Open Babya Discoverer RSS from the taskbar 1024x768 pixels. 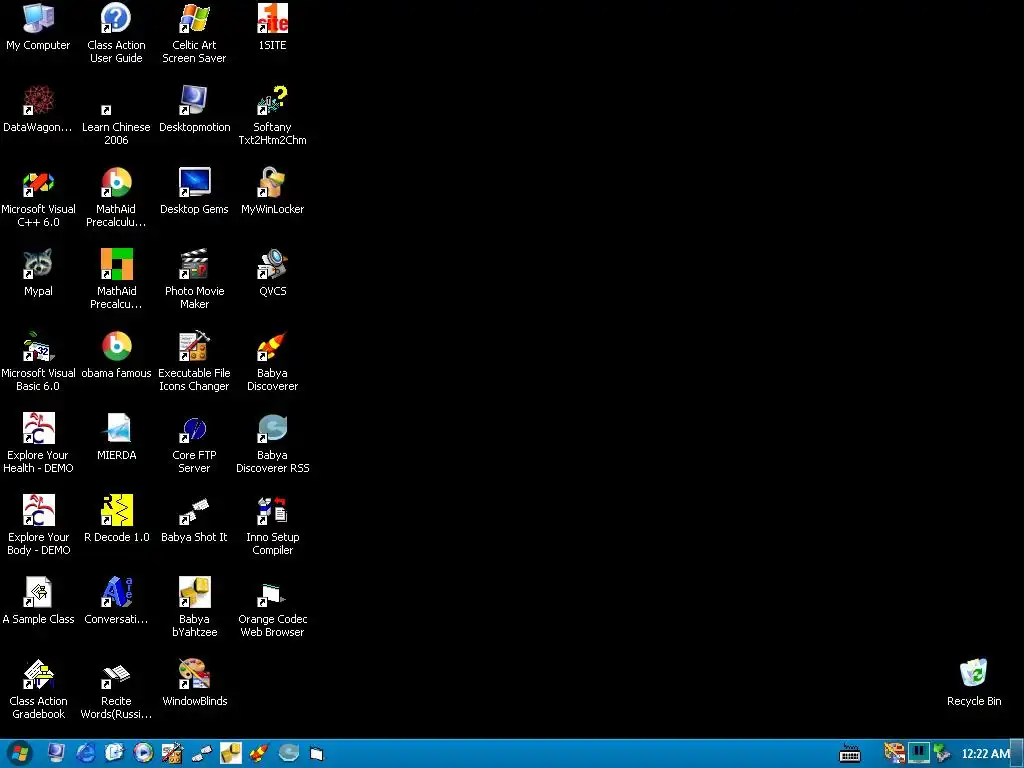tap(289, 753)
